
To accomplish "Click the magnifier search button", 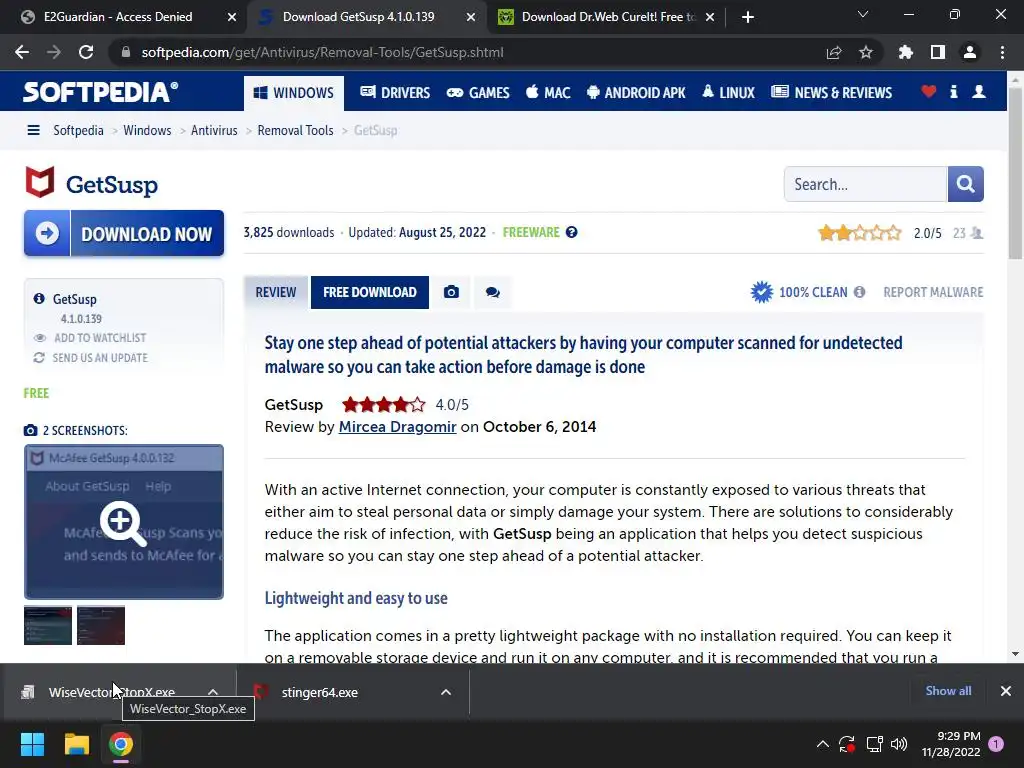I will [965, 184].
